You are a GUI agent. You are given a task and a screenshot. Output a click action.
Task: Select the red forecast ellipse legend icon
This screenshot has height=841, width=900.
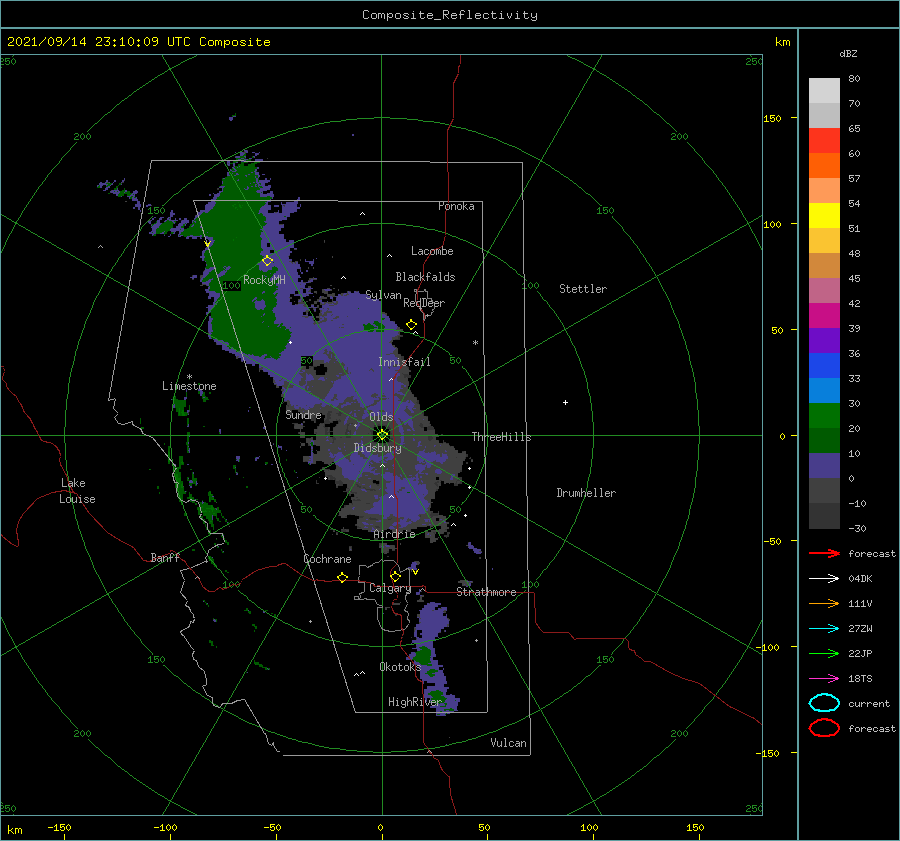pyautogui.click(x=824, y=728)
